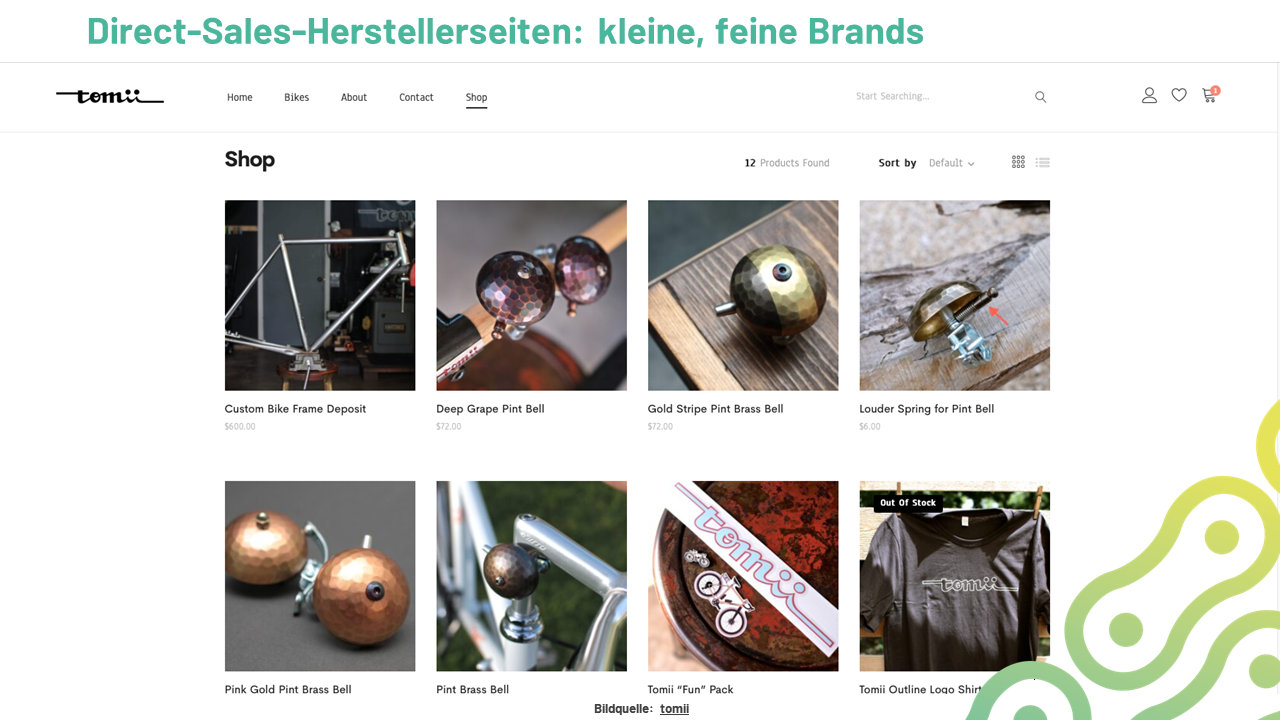Open Louder Spring for Pint Bell image
This screenshot has height=720, width=1280.
[954, 295]
